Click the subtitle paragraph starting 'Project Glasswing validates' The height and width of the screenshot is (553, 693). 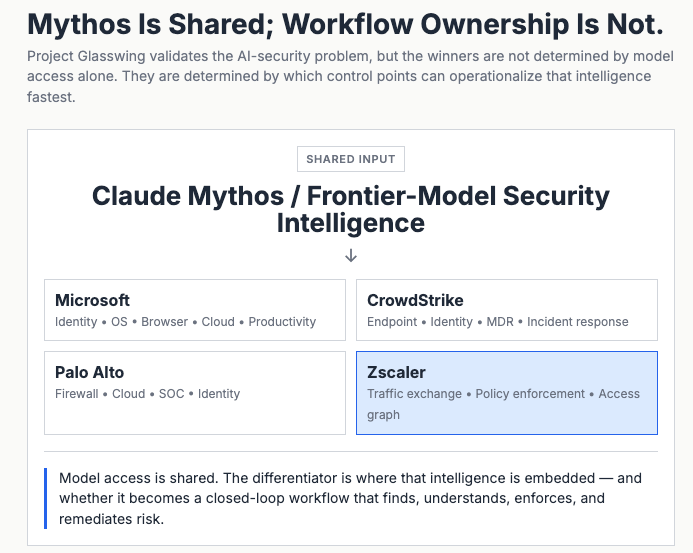350,76
